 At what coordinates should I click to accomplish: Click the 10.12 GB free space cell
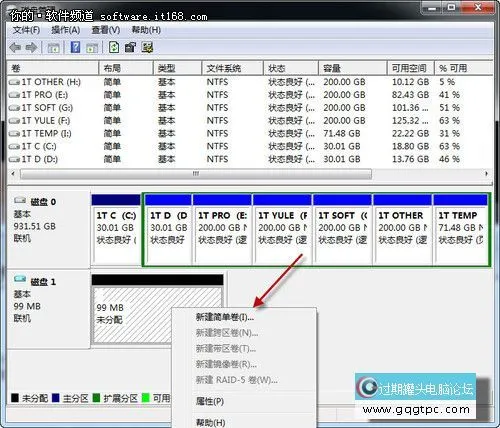(410, 82)
